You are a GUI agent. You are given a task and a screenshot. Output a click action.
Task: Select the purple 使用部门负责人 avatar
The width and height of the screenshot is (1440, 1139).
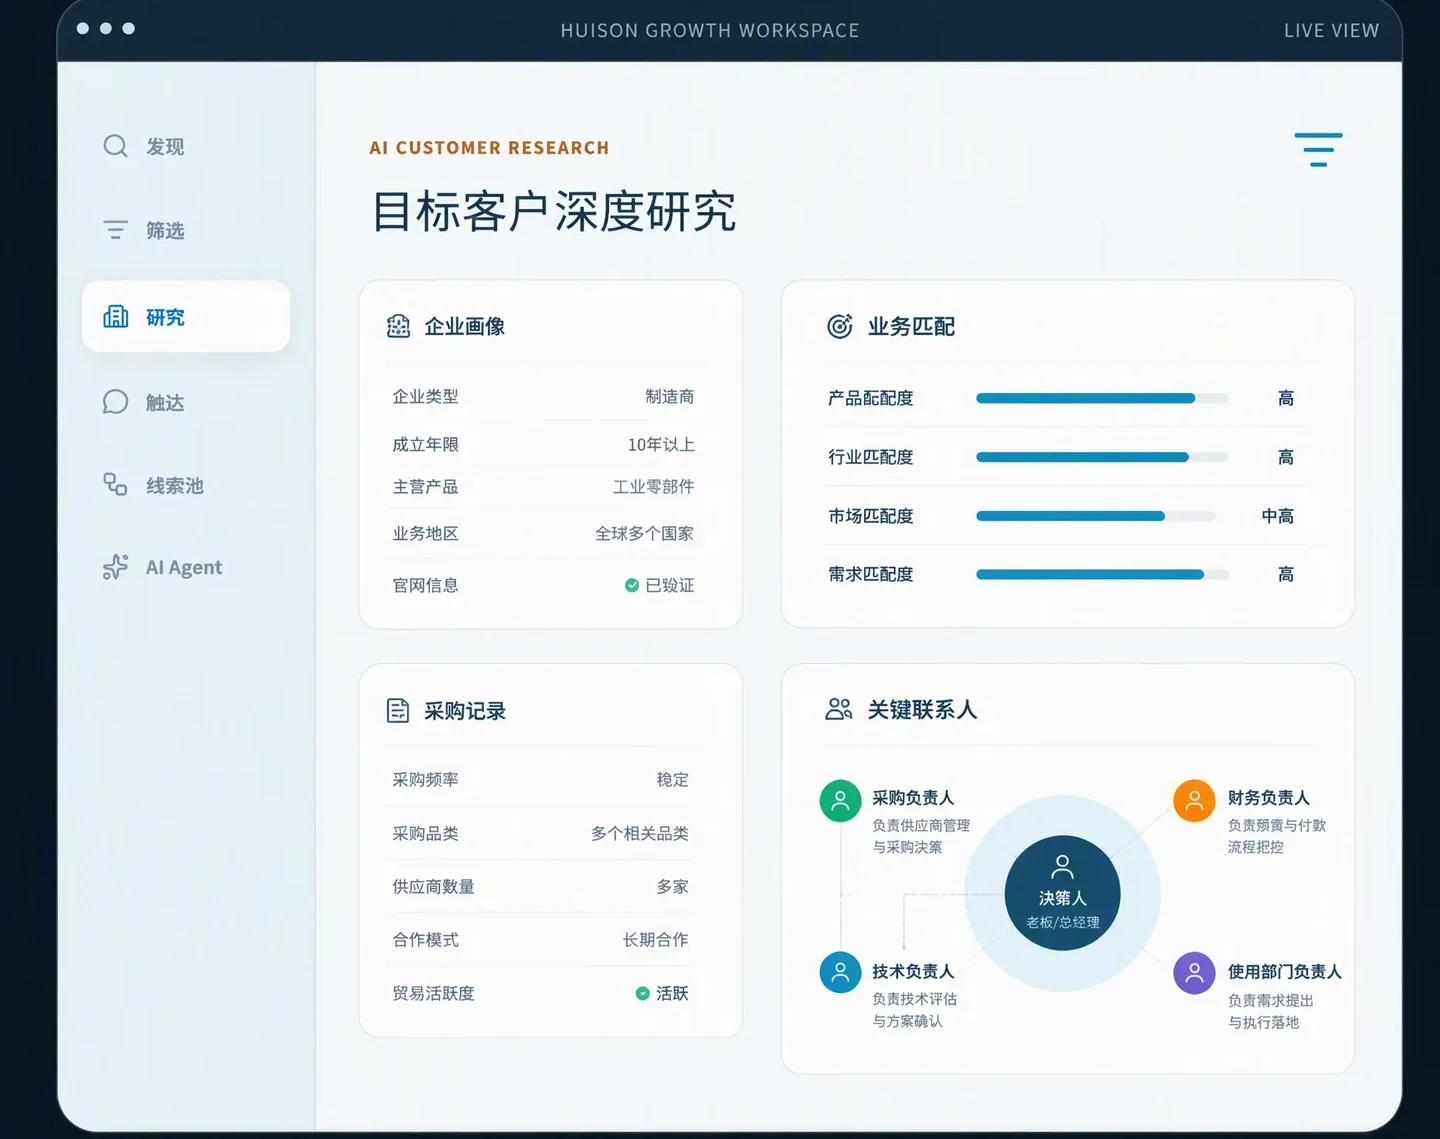tap(1194, 971)
